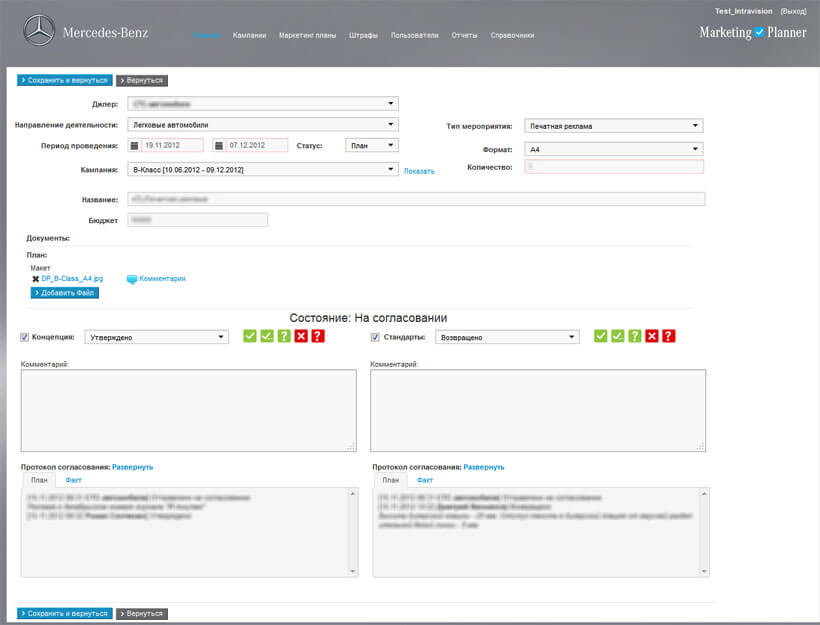Open the Справочники menu item

(x=512, y=36)
